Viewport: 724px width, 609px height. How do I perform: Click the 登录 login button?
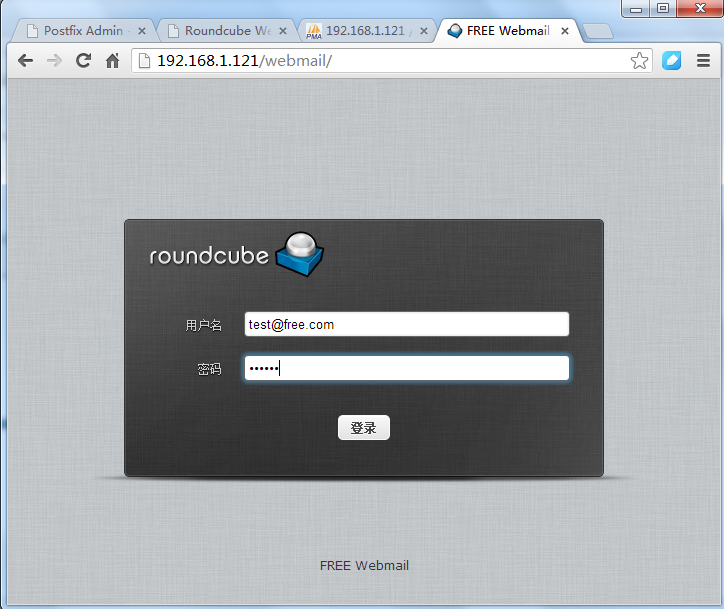click(x=364, y=428)
